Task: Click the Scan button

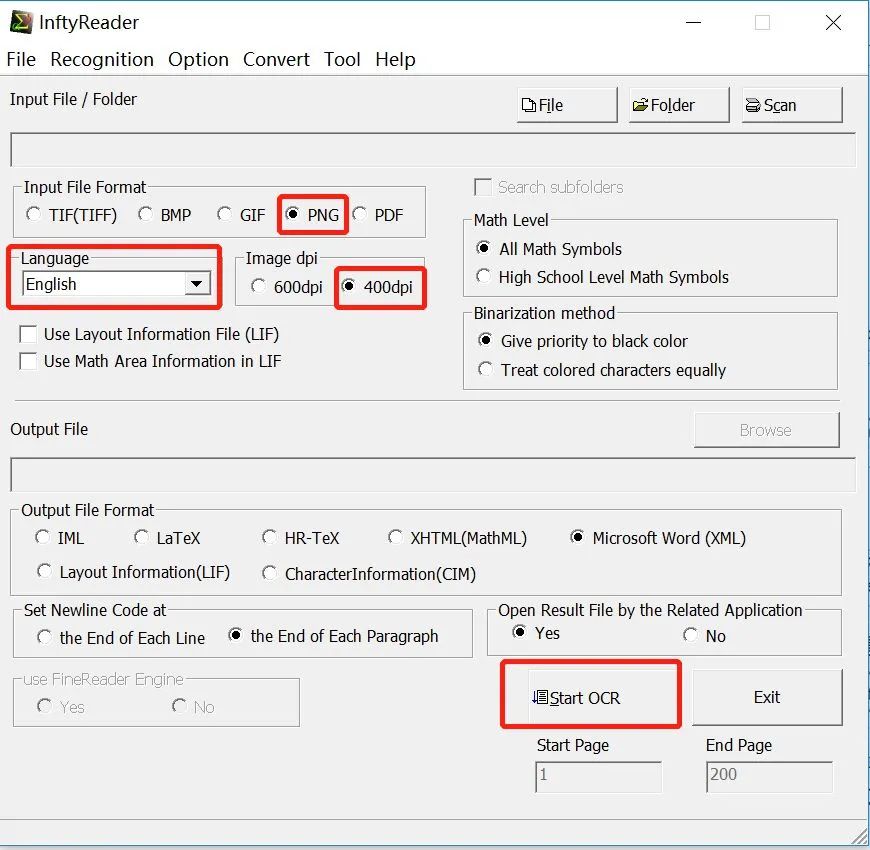Action: tap(792, 105)
